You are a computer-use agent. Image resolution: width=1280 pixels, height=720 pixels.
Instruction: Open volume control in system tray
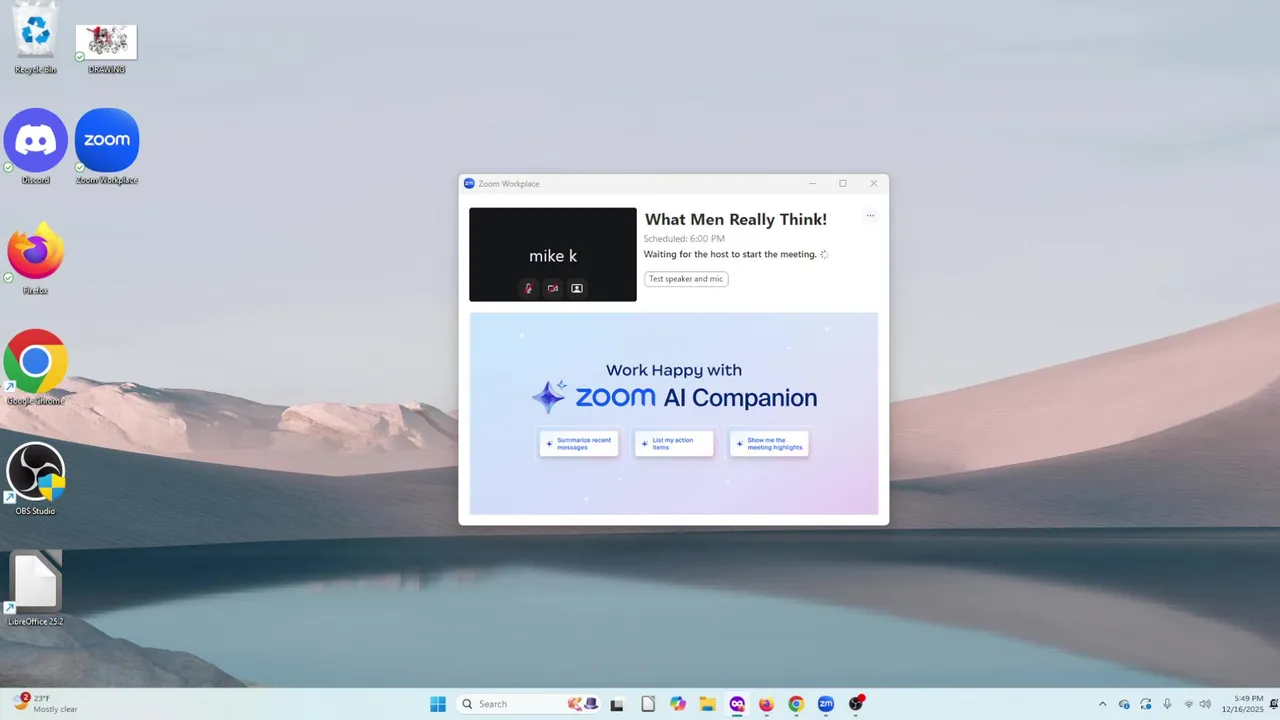coord(1205,704)
